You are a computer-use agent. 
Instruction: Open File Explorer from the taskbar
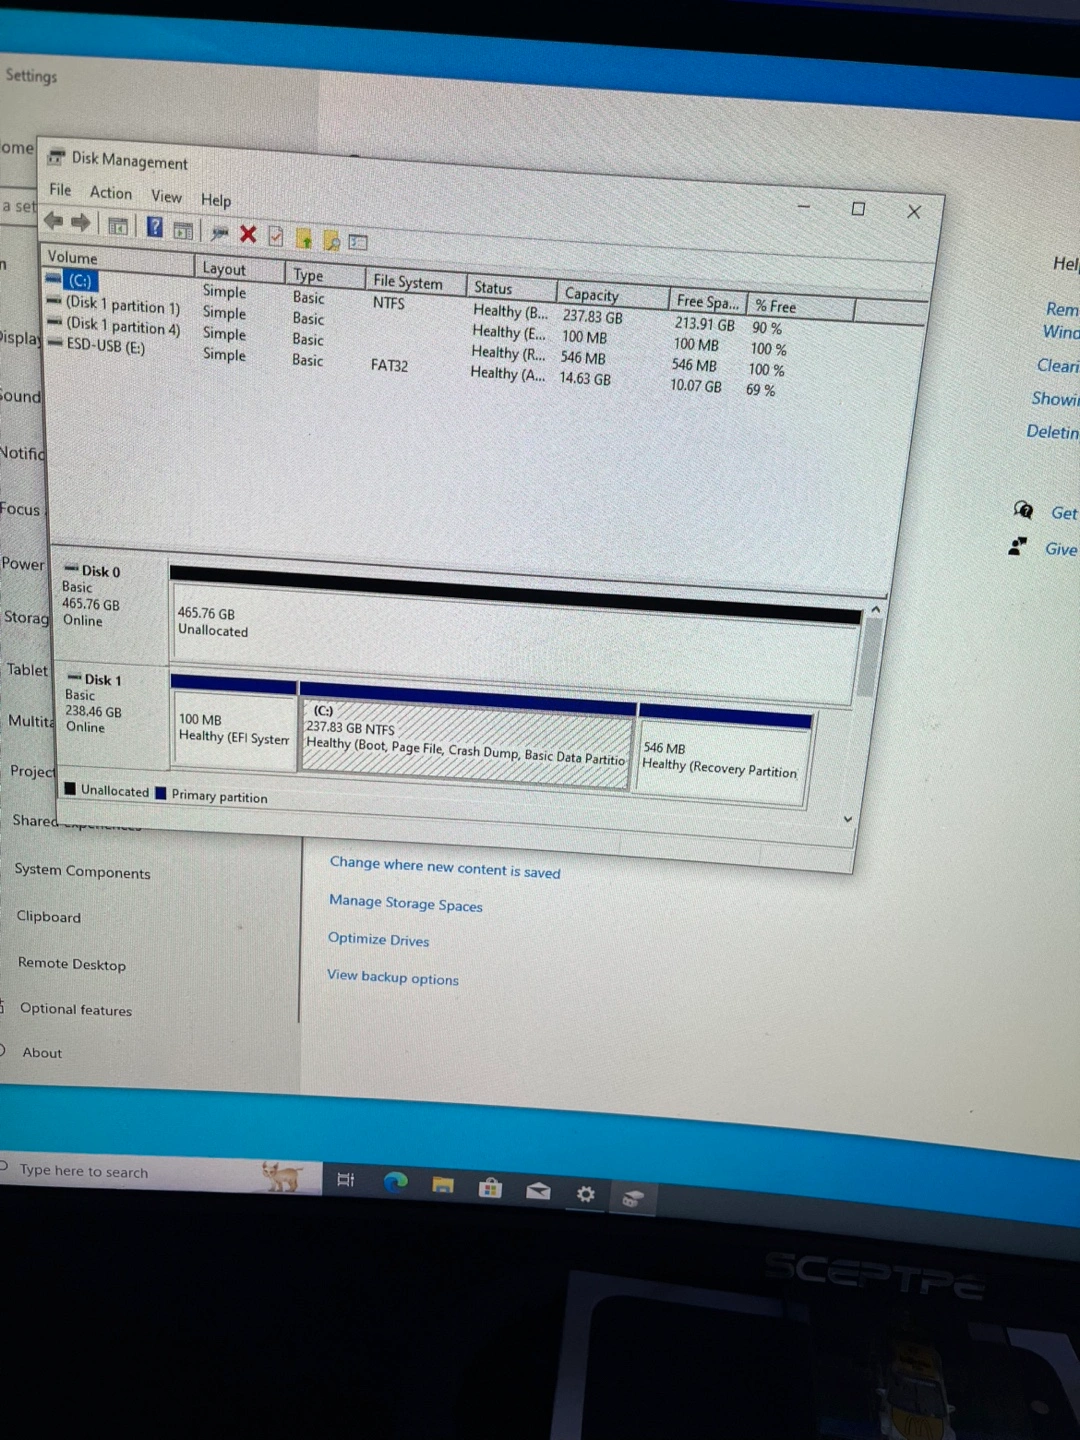pos(443,1185)
